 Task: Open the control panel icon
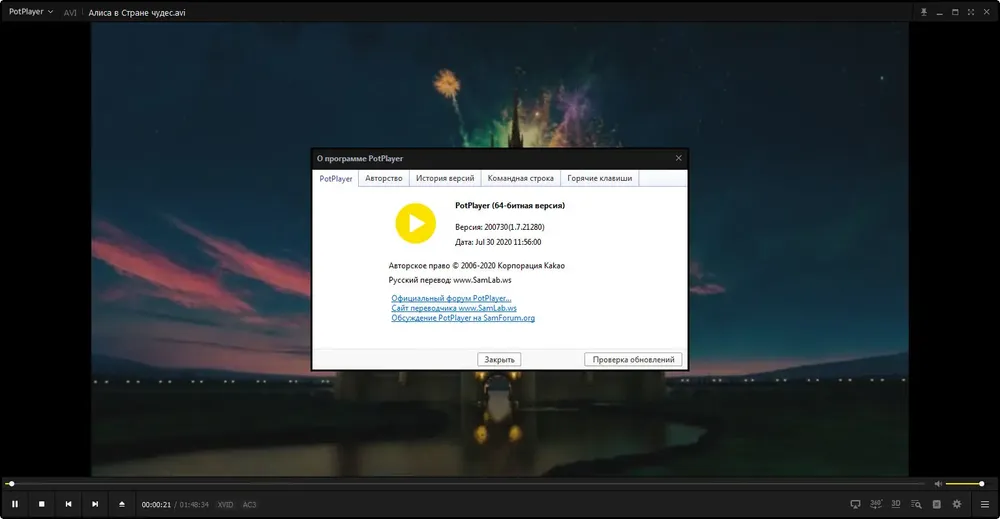pyautogui.click(x=937, y=504)
